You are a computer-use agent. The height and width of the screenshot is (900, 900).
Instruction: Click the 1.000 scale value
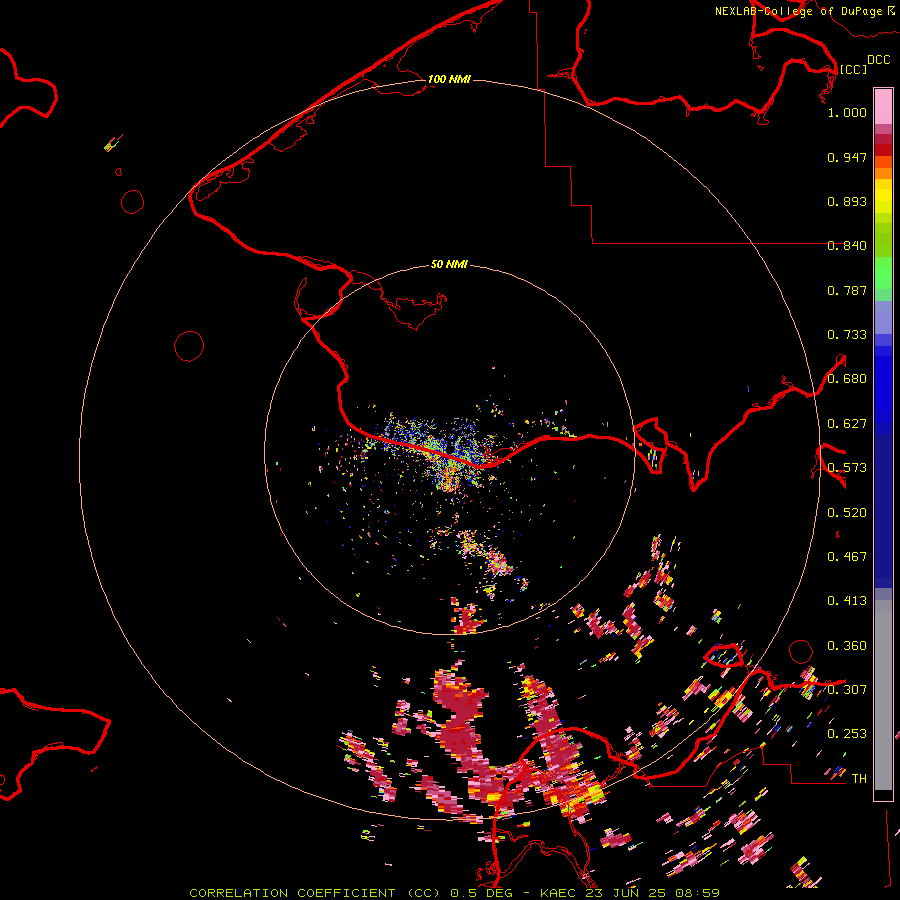click(x=847, y=112)
